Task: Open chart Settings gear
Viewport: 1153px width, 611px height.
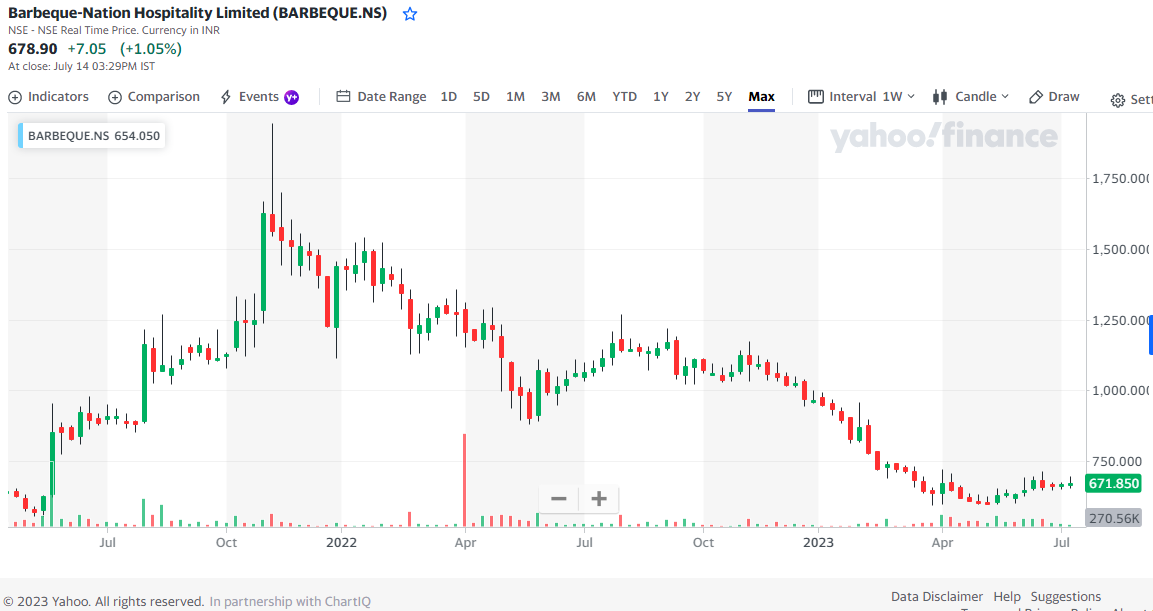Action: point(1118,100)
